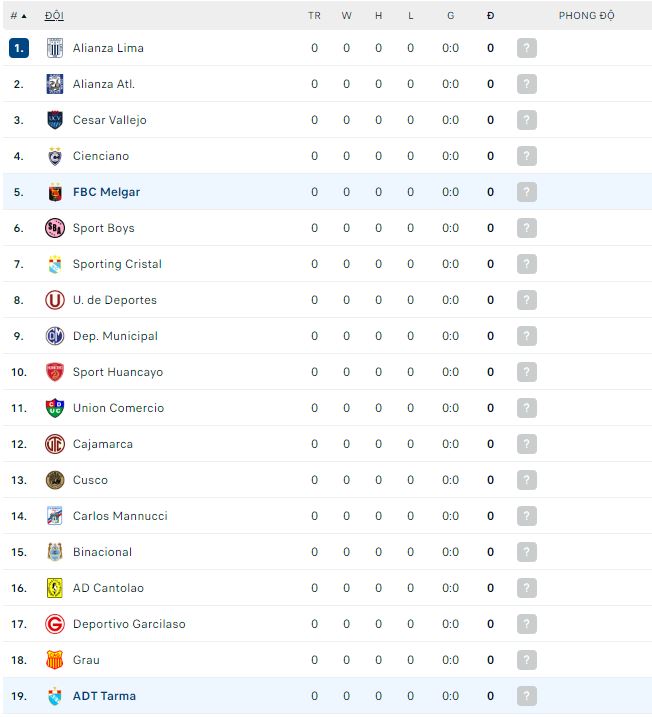
Task: Click the Union Comercio team logo
Action: pos(55,408)
